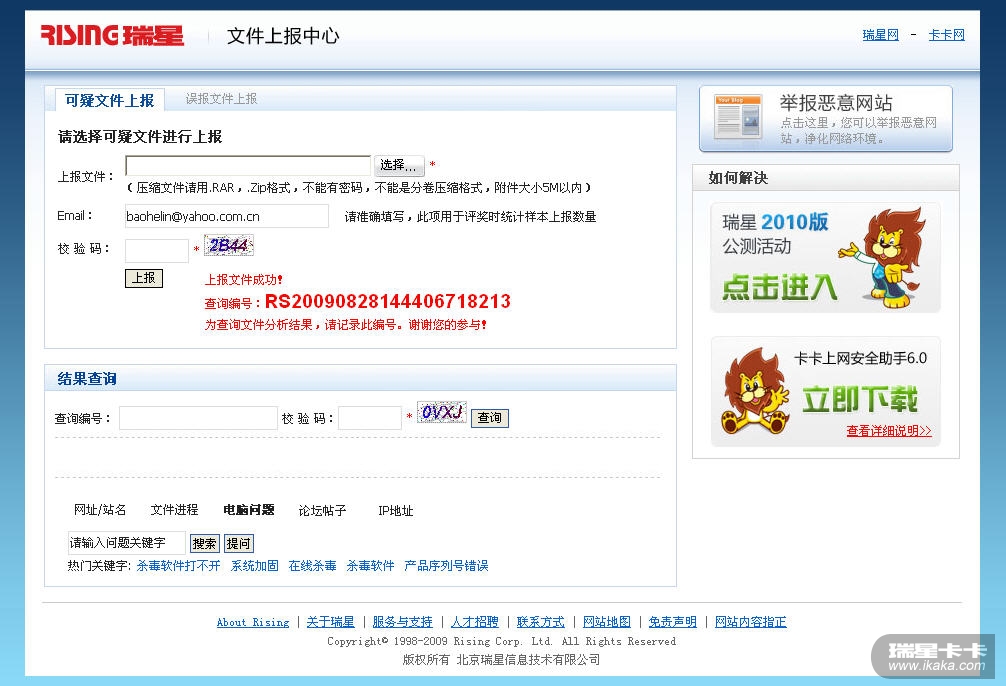Open the 关于瑞星 footer link

pos(330,622)
